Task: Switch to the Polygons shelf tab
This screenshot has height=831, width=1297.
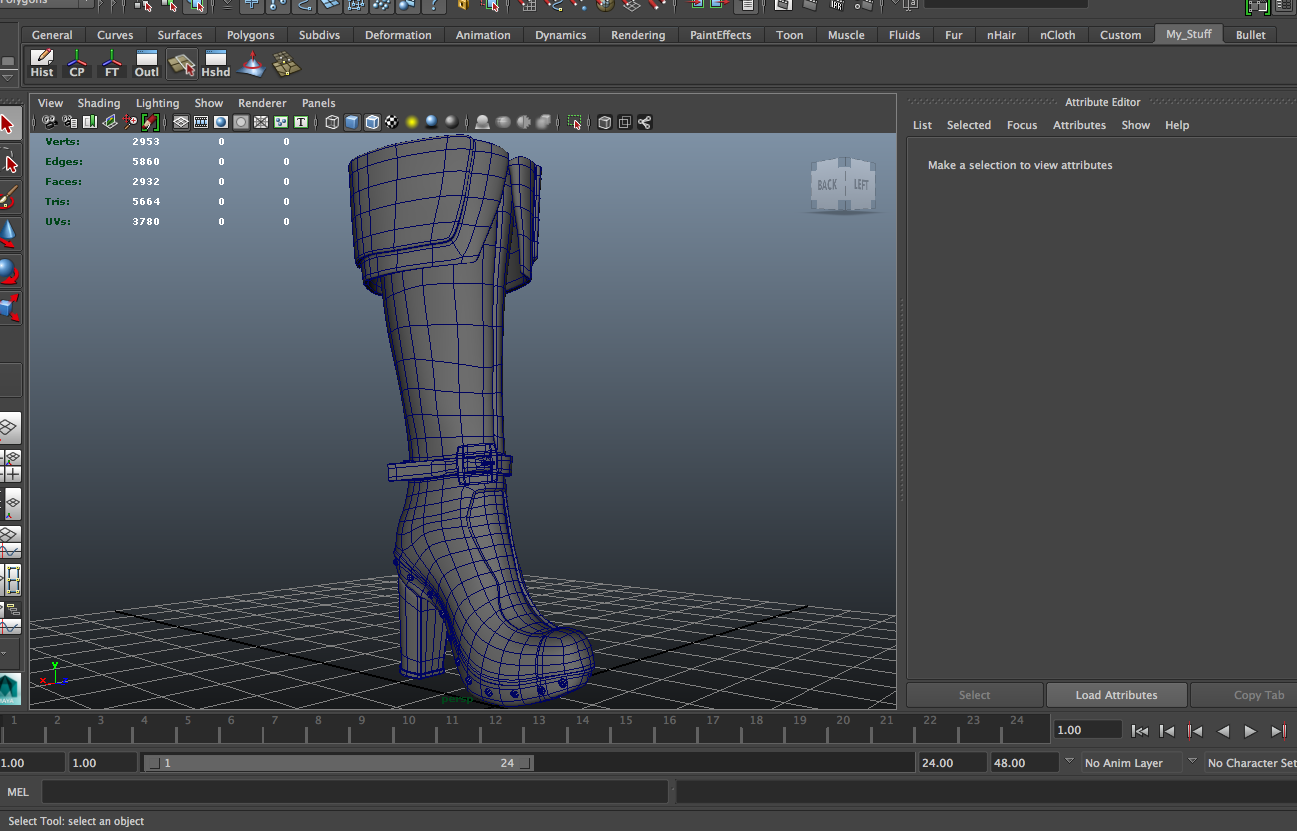Action: click(x=250, y=35)
